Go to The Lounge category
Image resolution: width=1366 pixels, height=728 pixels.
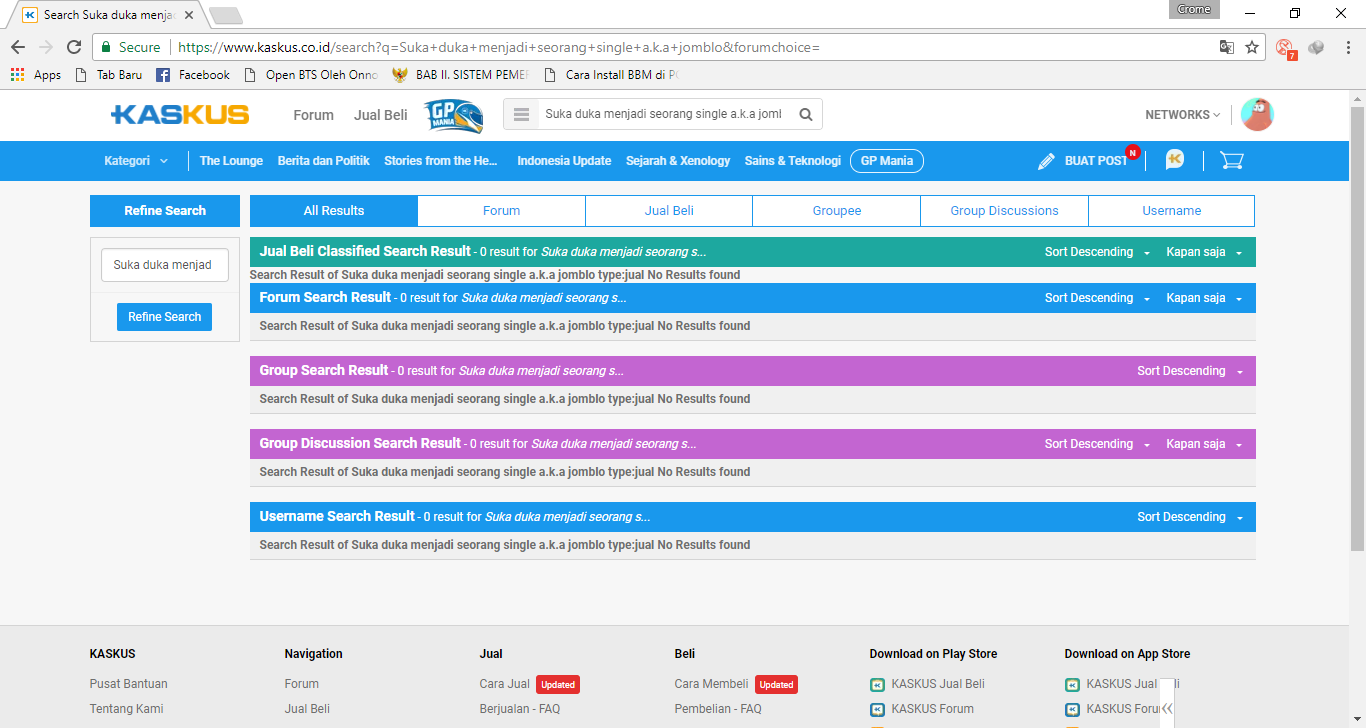(231, 161)
